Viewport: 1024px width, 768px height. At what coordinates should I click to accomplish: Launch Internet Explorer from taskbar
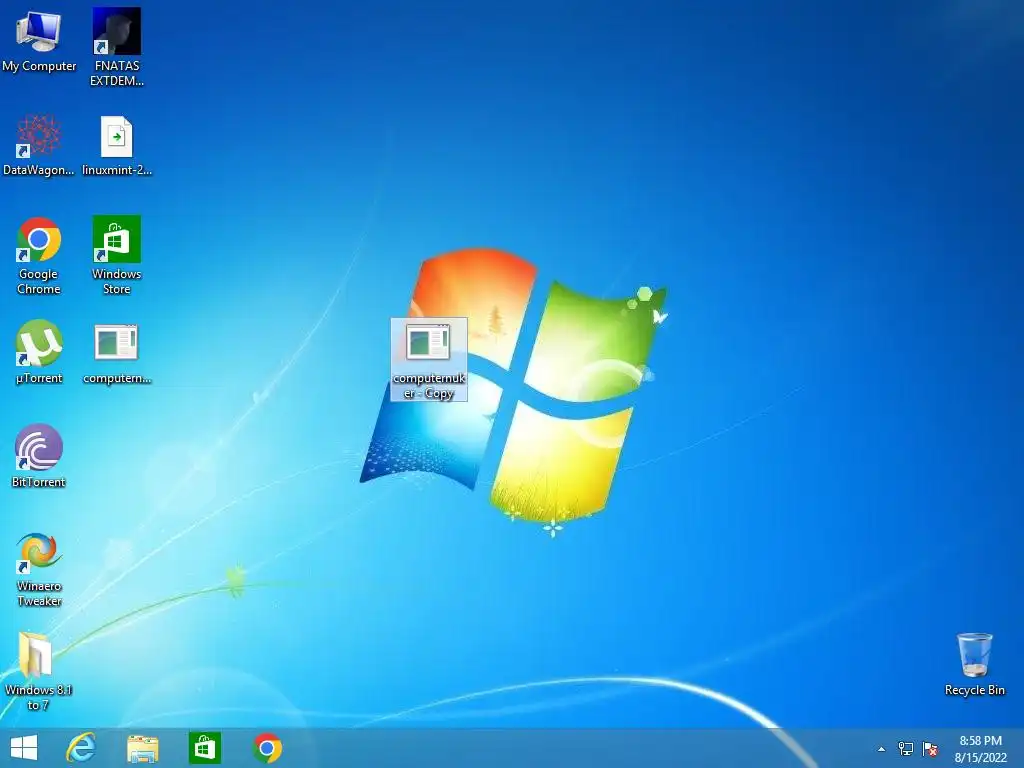[x=81, y=748]
